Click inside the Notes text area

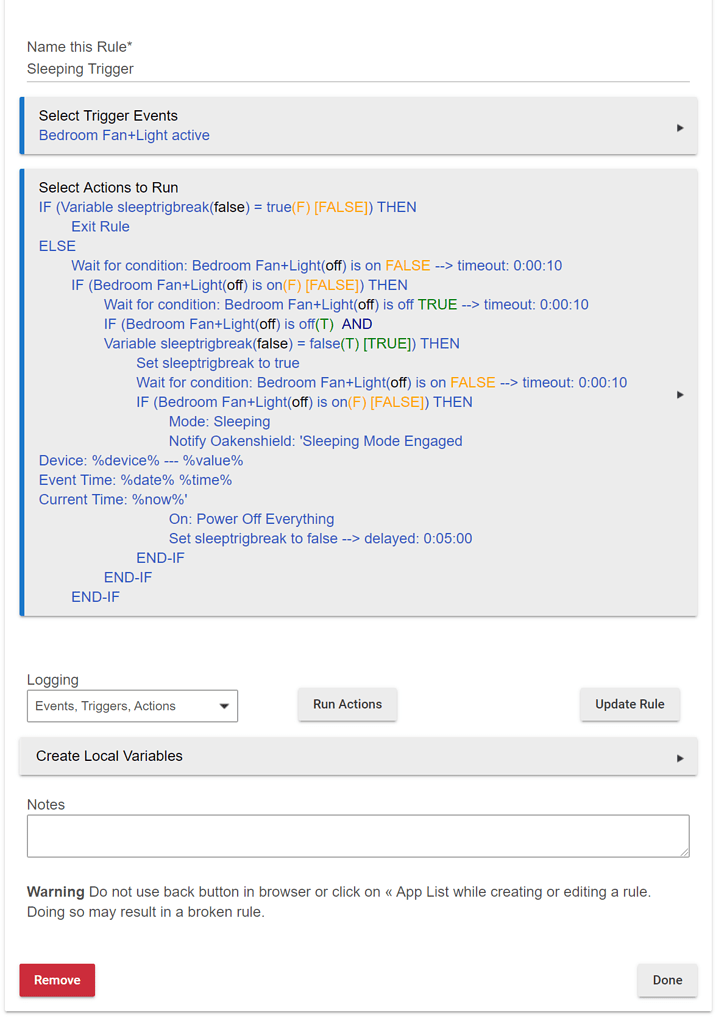coord(357,836)
